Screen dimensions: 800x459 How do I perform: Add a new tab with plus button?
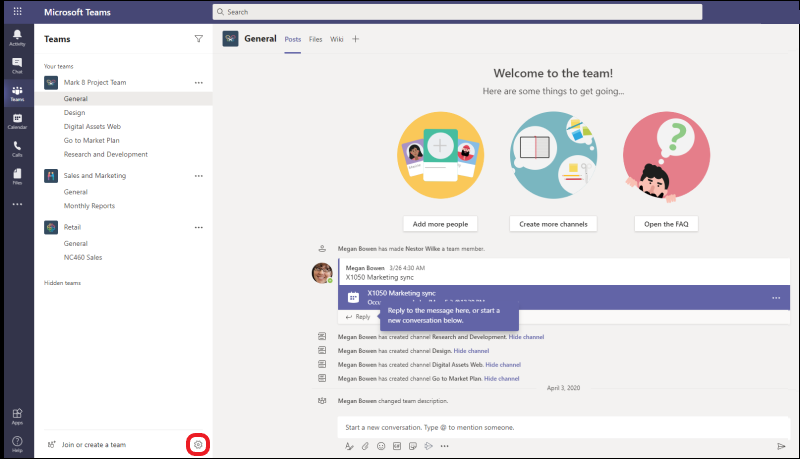click(356, 39)
